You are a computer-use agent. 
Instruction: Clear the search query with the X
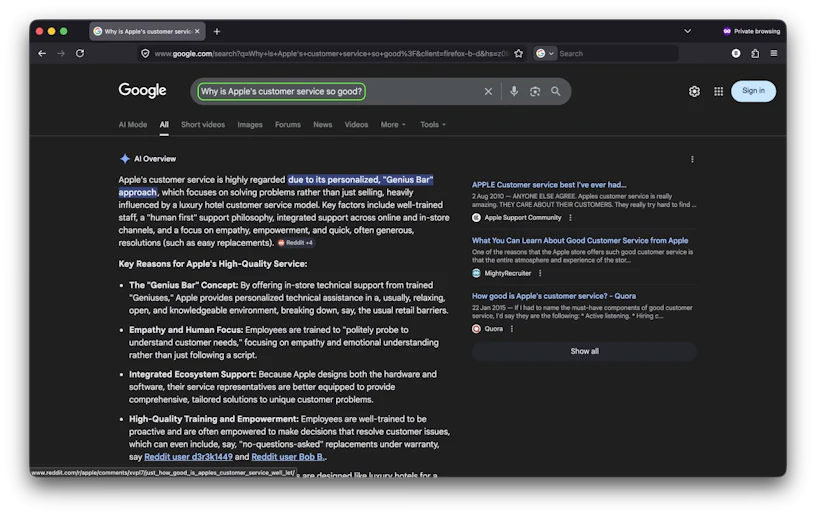coord(488,91)
